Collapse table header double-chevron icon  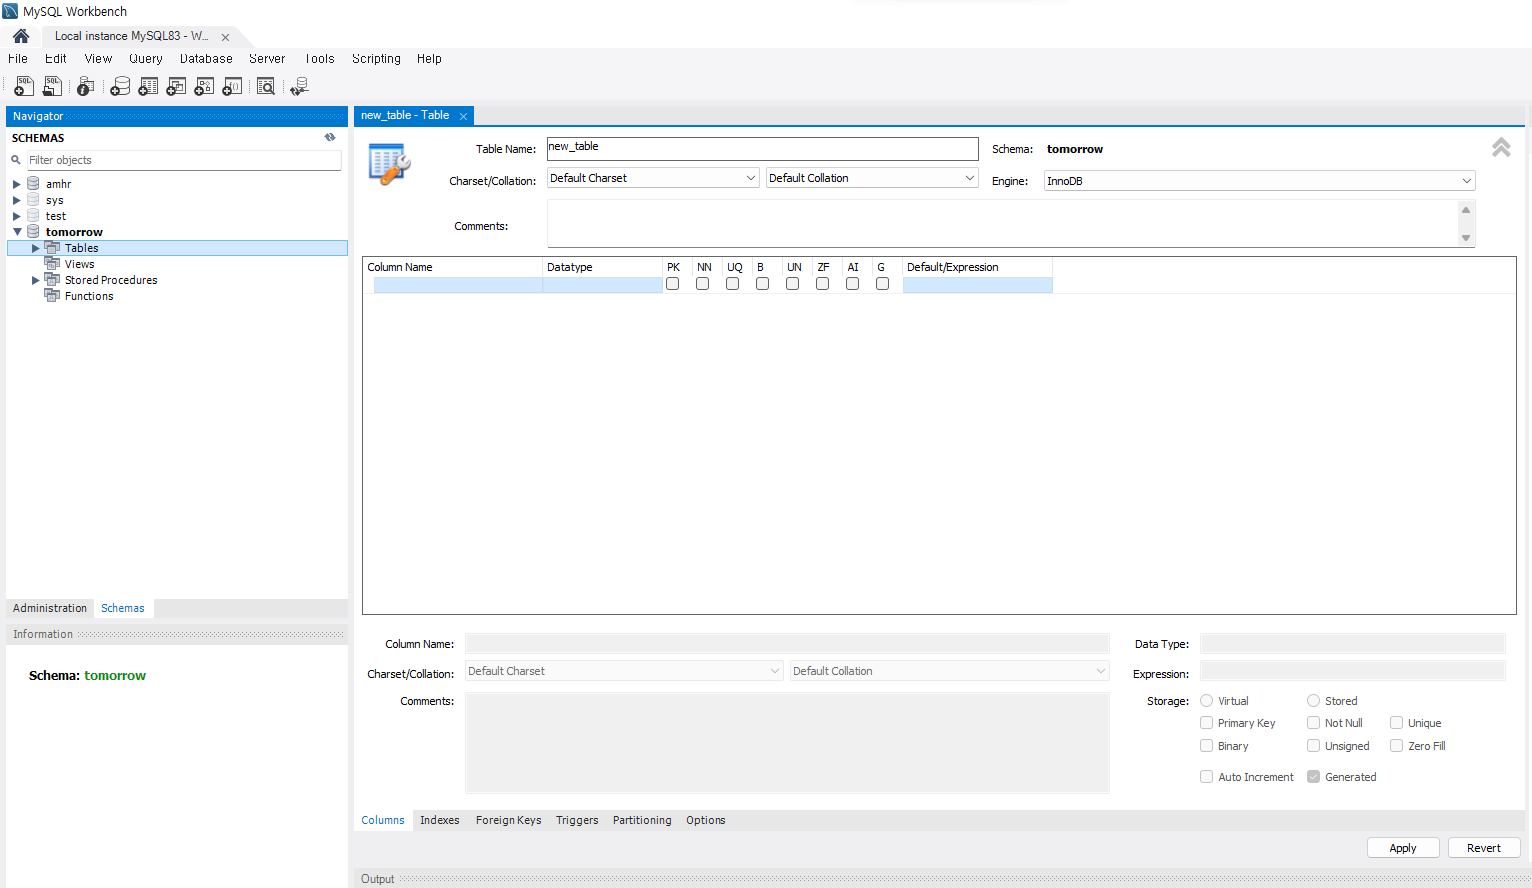point(1501,148)
